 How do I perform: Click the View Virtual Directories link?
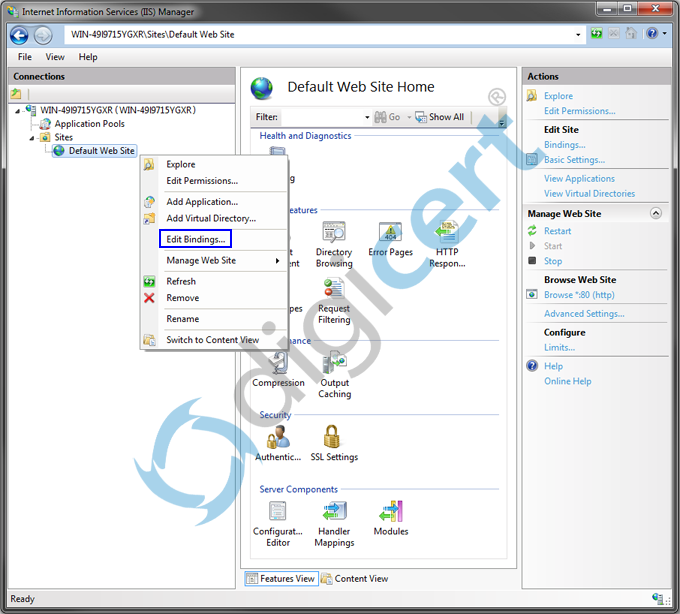pos(589,193)
